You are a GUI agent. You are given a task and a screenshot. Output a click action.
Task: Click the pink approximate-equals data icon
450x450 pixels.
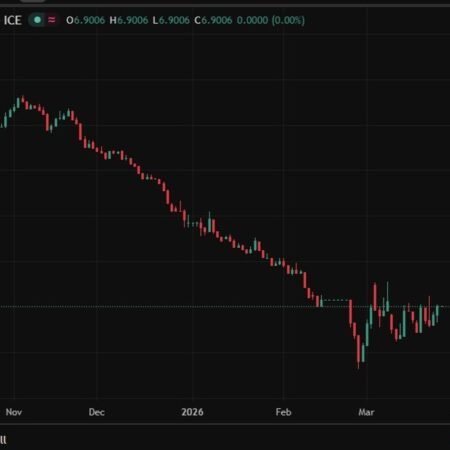52,20
